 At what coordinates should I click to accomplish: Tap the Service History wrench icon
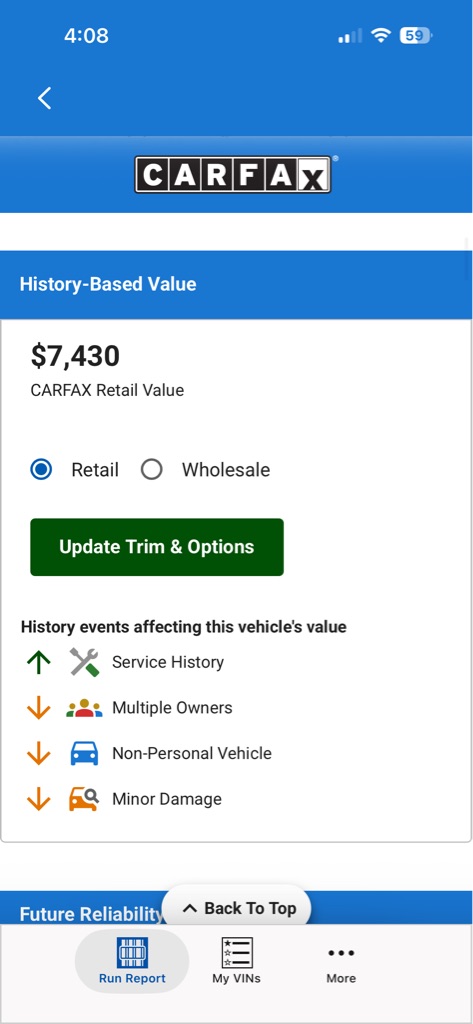point(84,662)
